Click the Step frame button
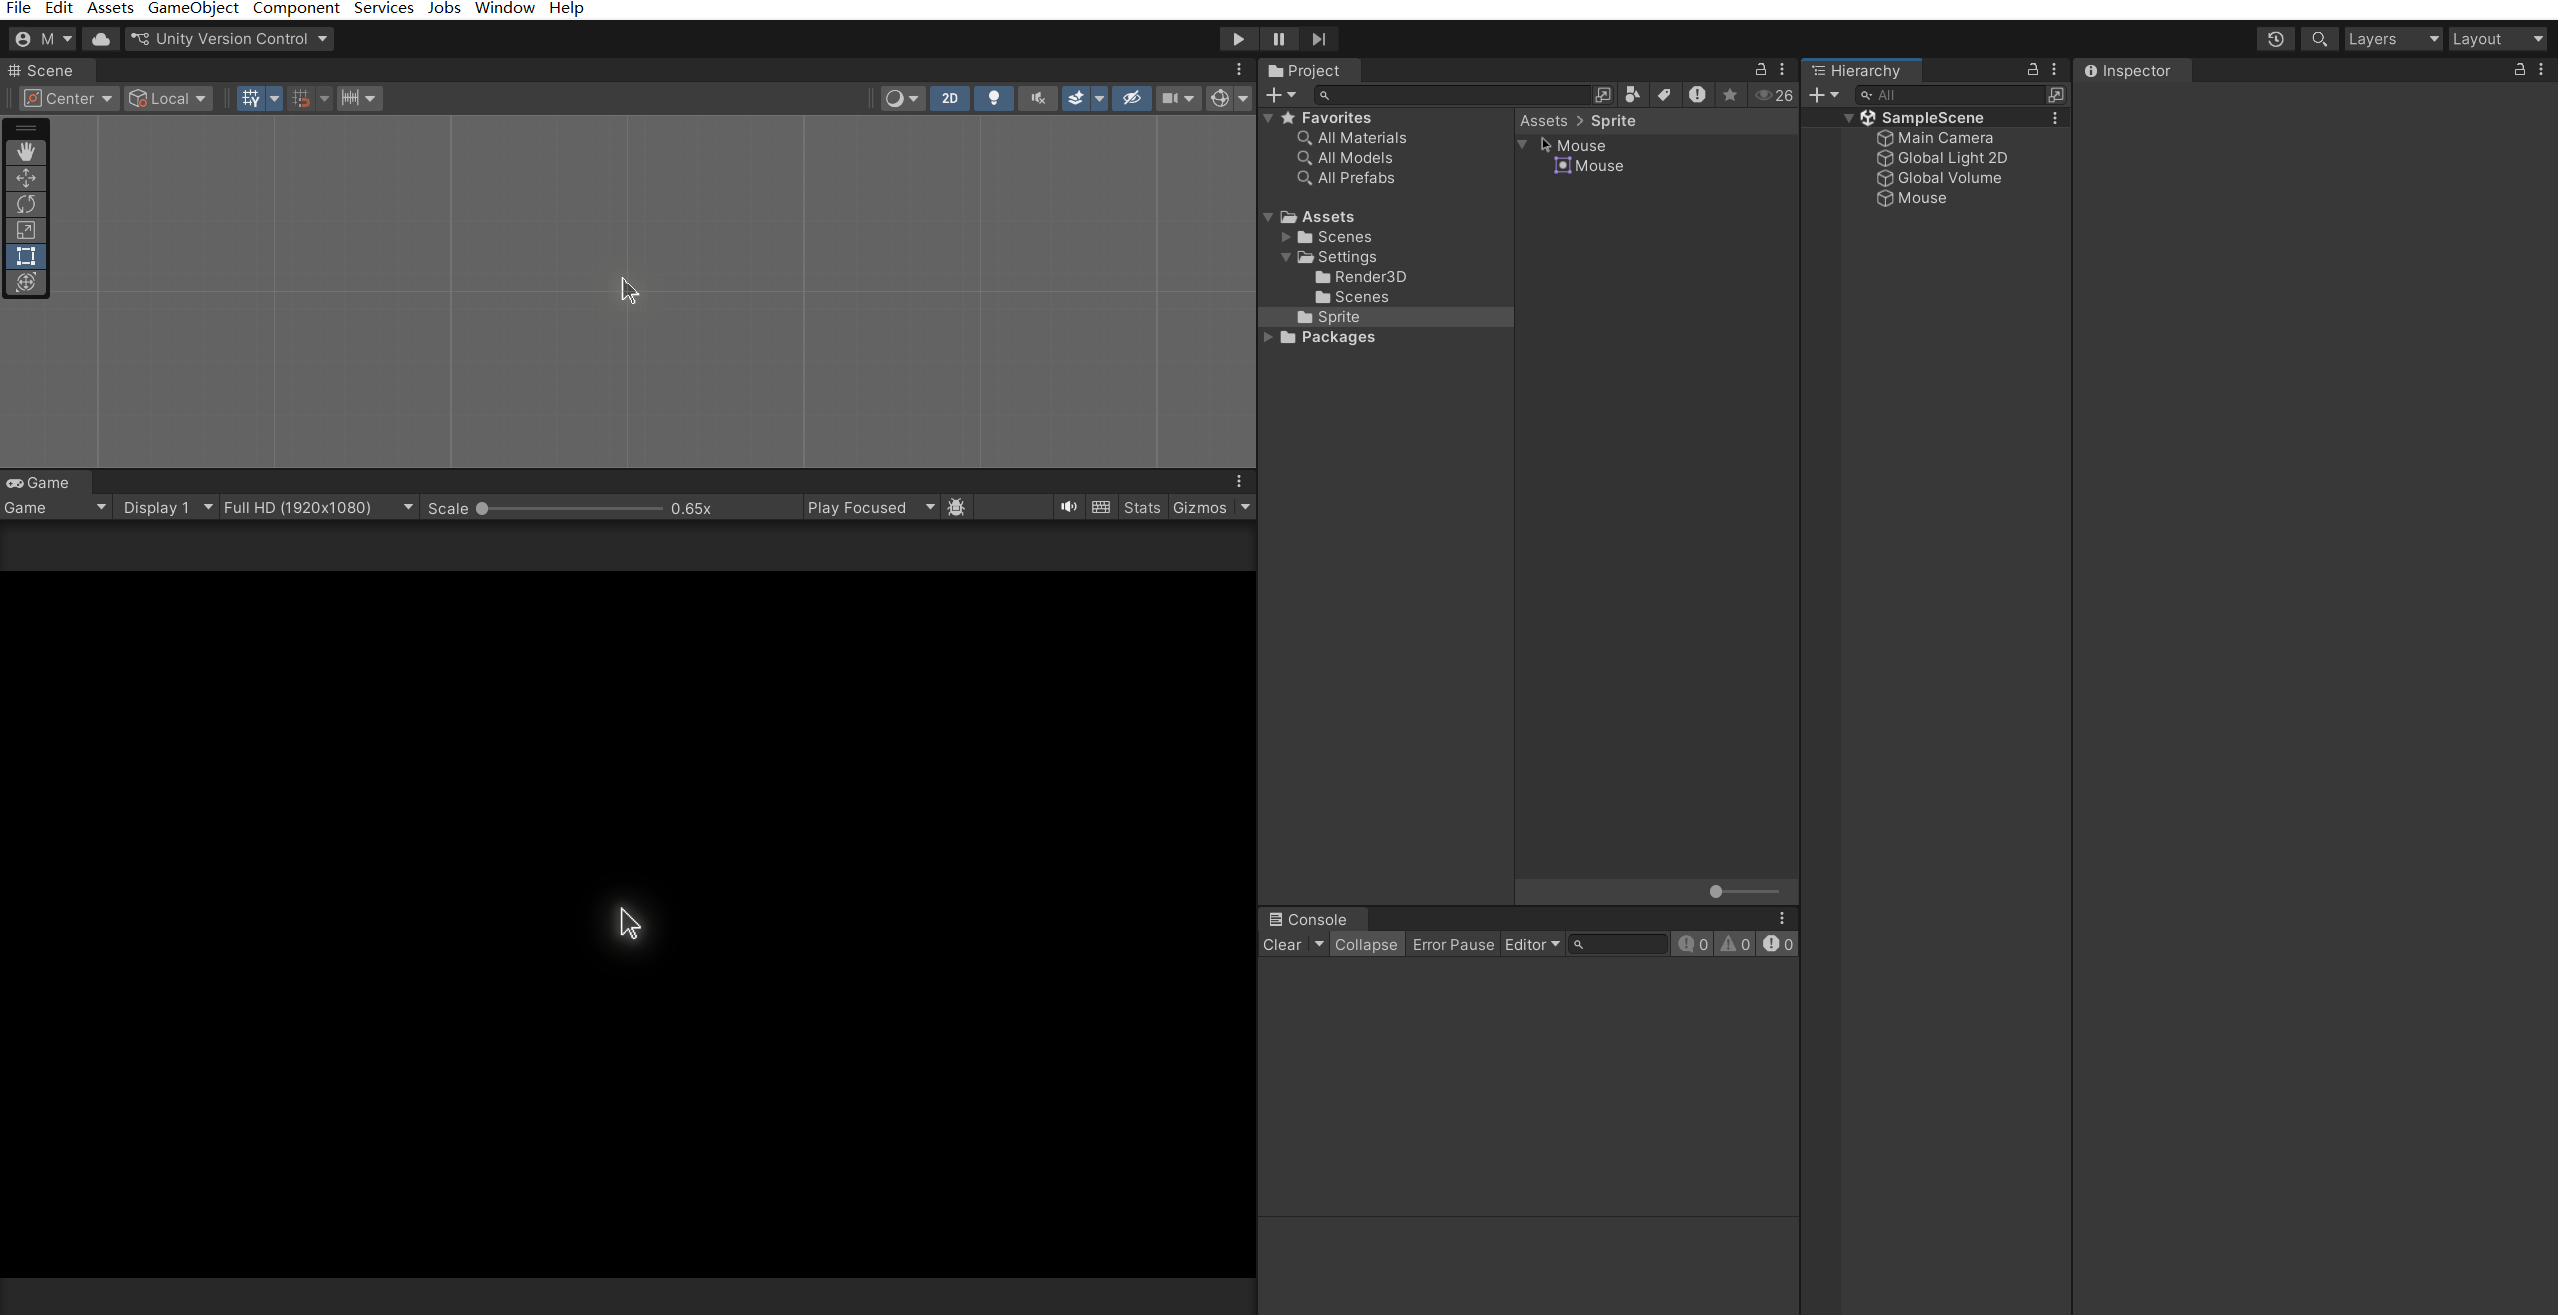The image size is (2558, 1315). 1318,39
